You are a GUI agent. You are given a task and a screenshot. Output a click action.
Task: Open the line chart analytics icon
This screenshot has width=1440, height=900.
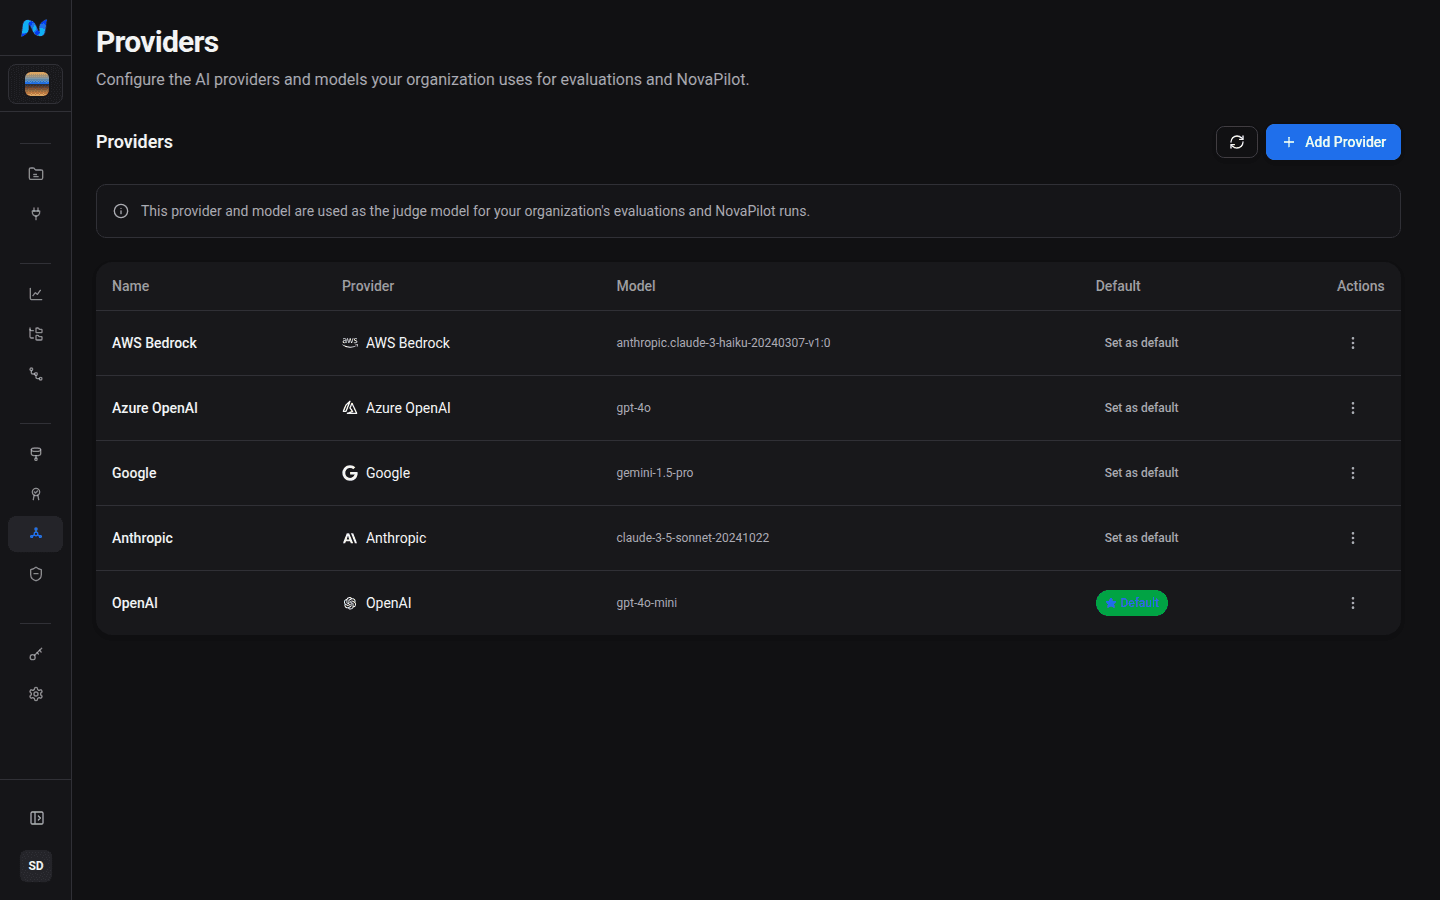click(36, 294)
